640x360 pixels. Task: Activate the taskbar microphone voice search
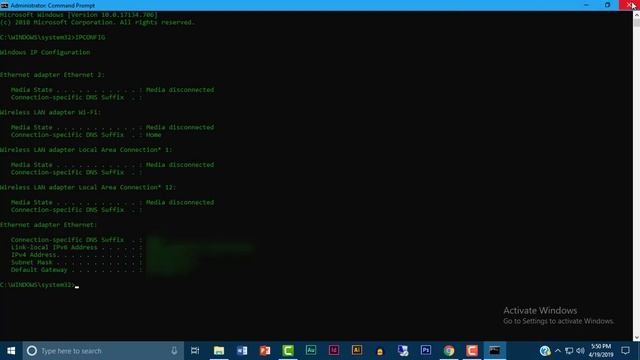(x=174, y=351)
